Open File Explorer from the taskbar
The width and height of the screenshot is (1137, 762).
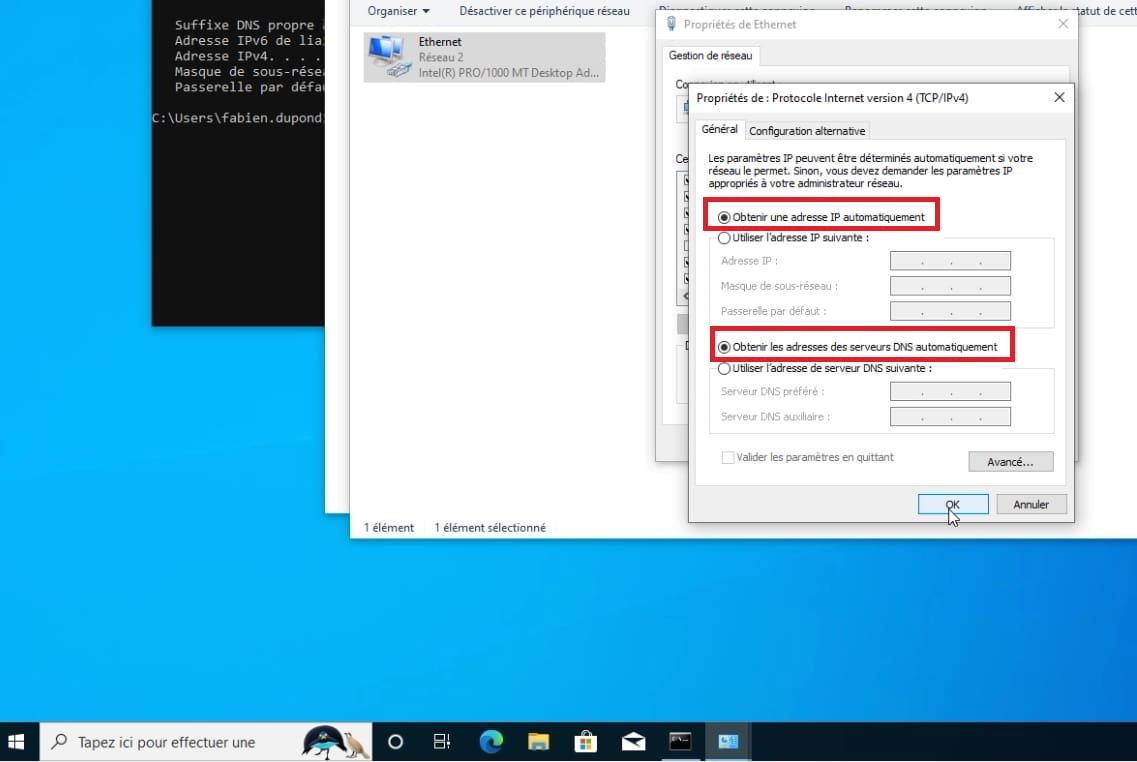(538, 741)
